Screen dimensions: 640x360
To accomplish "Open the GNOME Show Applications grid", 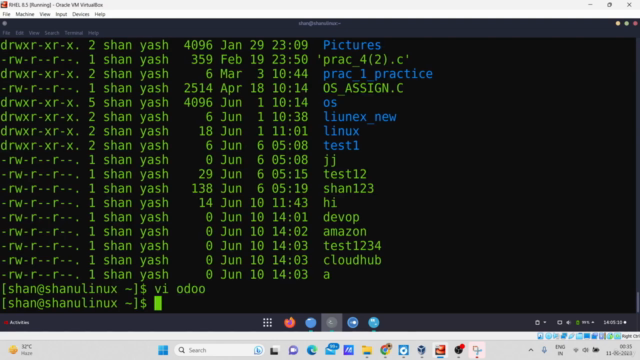I will 267,322.
